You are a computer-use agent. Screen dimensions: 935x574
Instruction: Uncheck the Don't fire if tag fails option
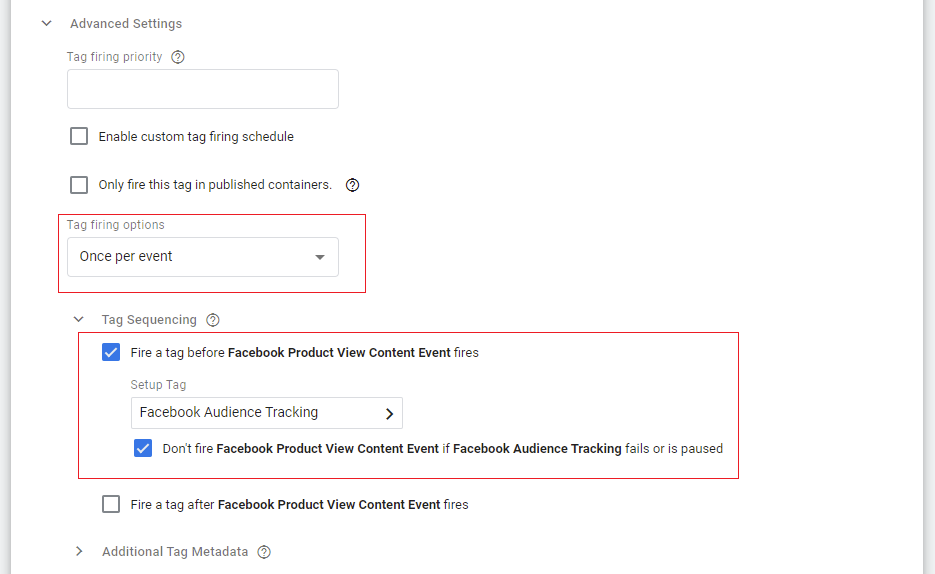pos(143,448)
